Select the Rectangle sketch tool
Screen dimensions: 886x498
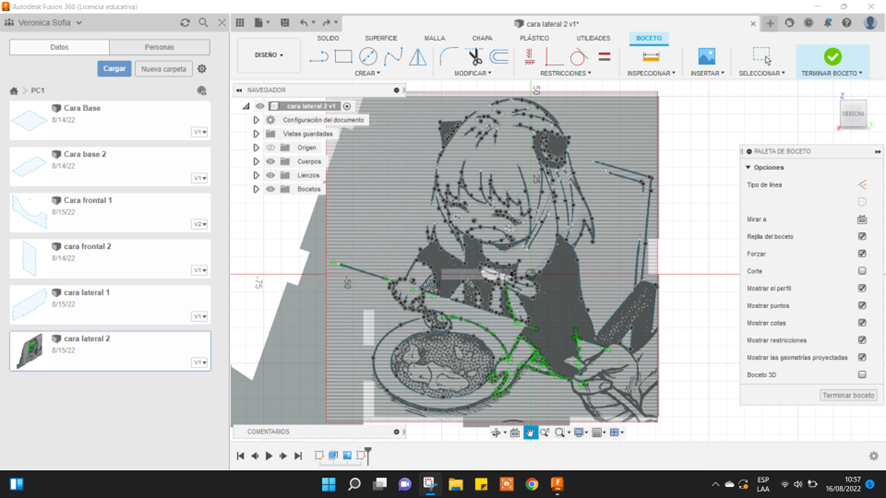(x=343, y=57)
